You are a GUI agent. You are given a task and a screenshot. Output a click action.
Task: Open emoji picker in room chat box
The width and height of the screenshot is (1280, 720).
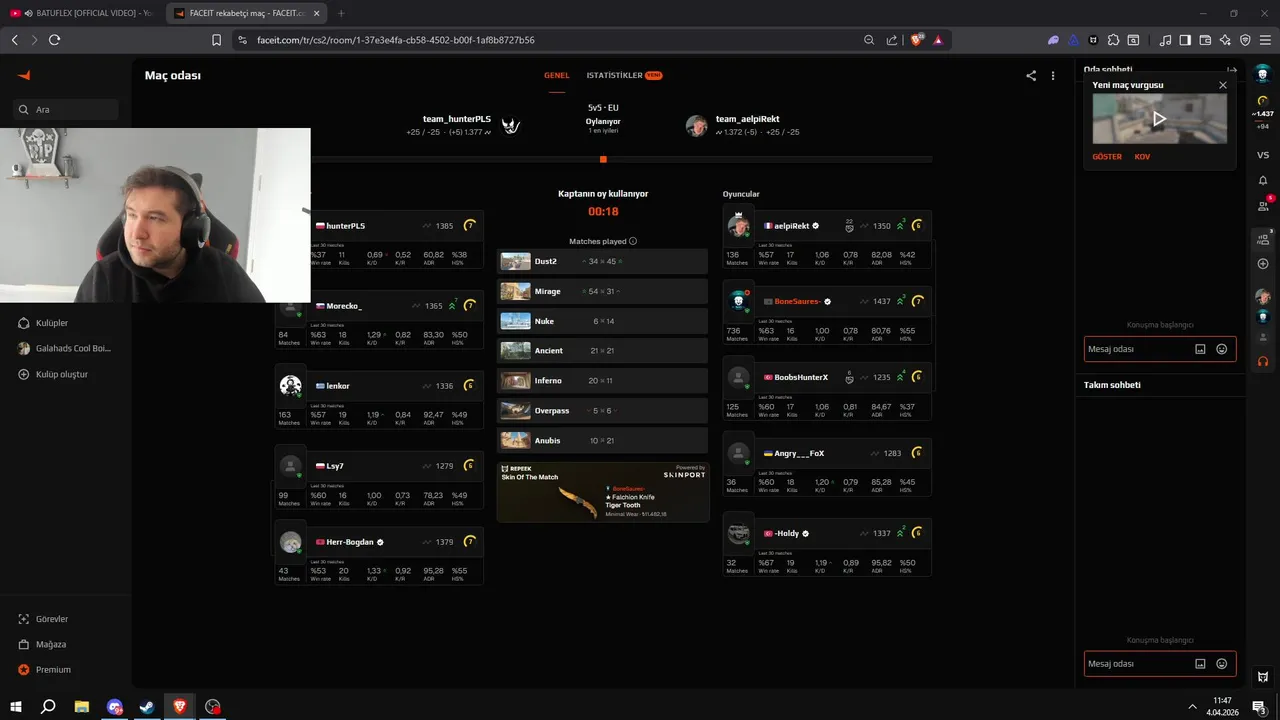[x=1222, y=349]
